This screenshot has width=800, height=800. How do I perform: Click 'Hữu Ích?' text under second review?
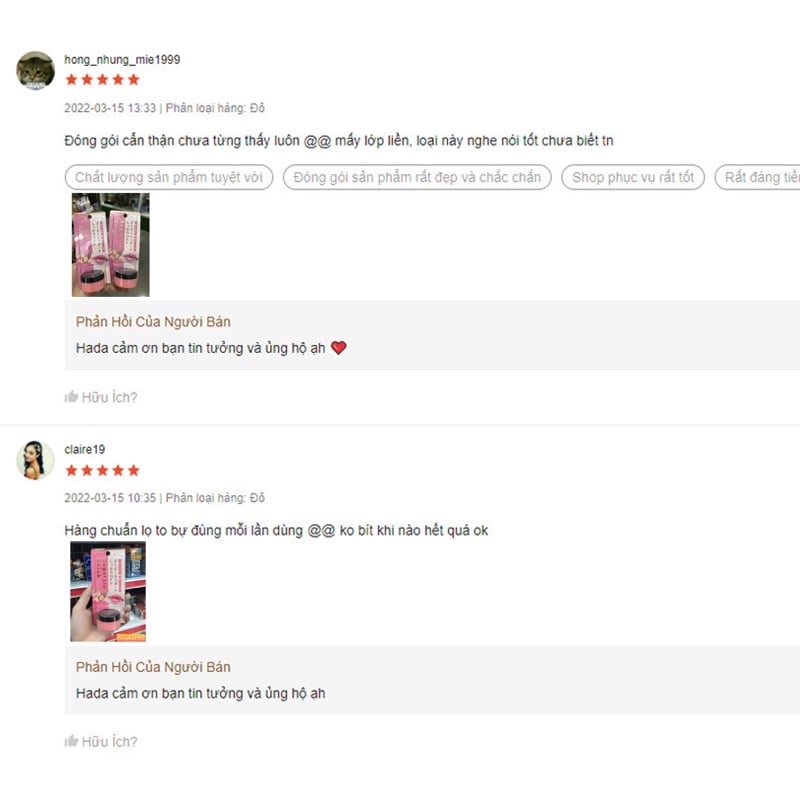tap(110, 741)
